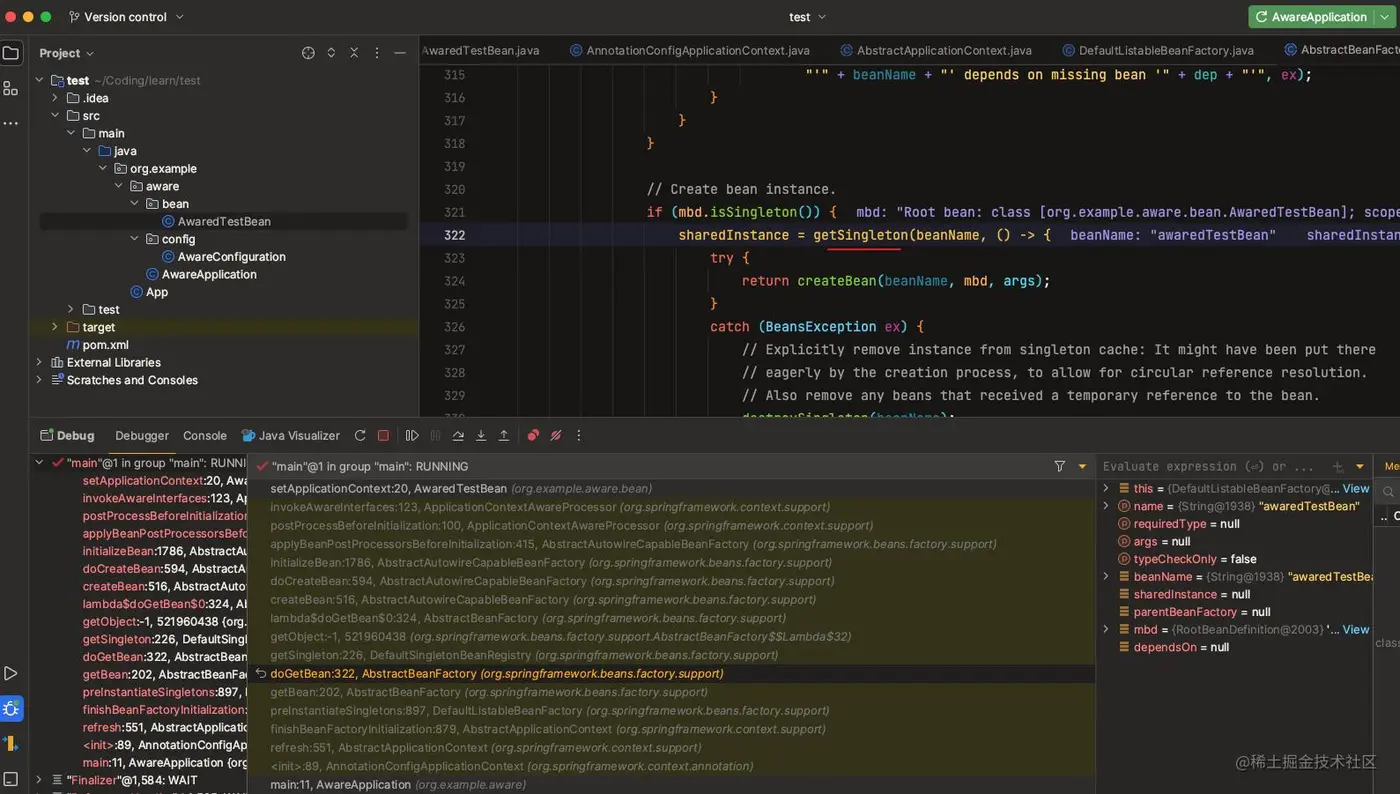This screenshot has width=1400, height=794.
Task: Click Expand All in the Project panel header
Action: point(331,53)
